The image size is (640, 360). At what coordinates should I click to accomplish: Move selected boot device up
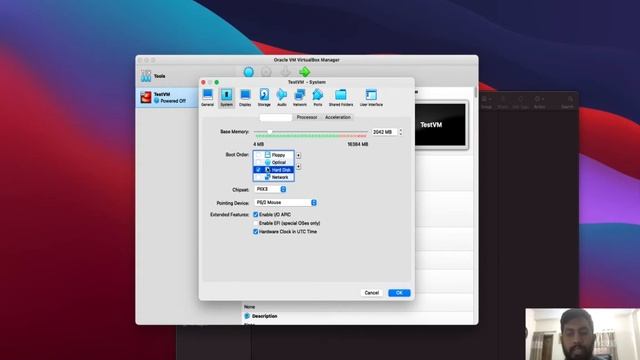298,156
